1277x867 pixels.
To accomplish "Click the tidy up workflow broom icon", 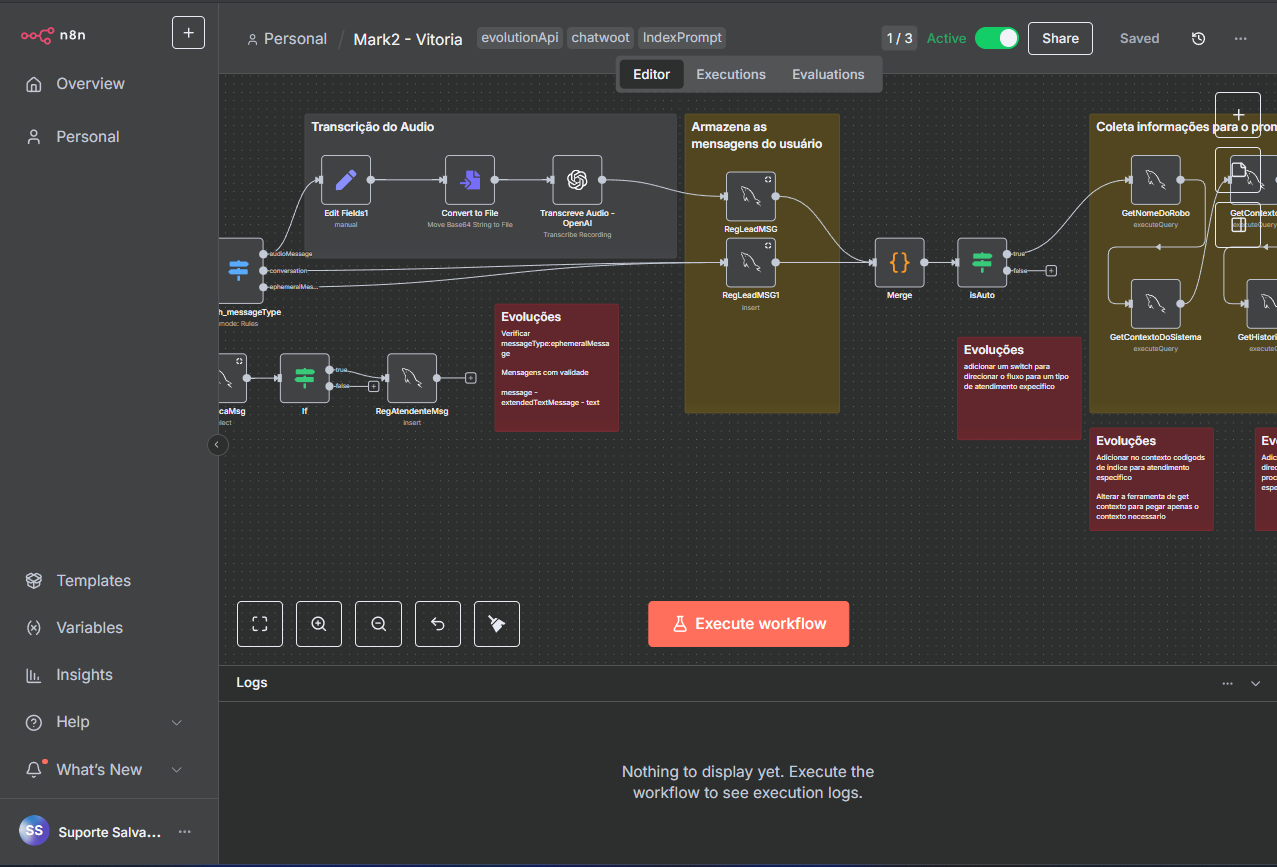I will point(497,624).
